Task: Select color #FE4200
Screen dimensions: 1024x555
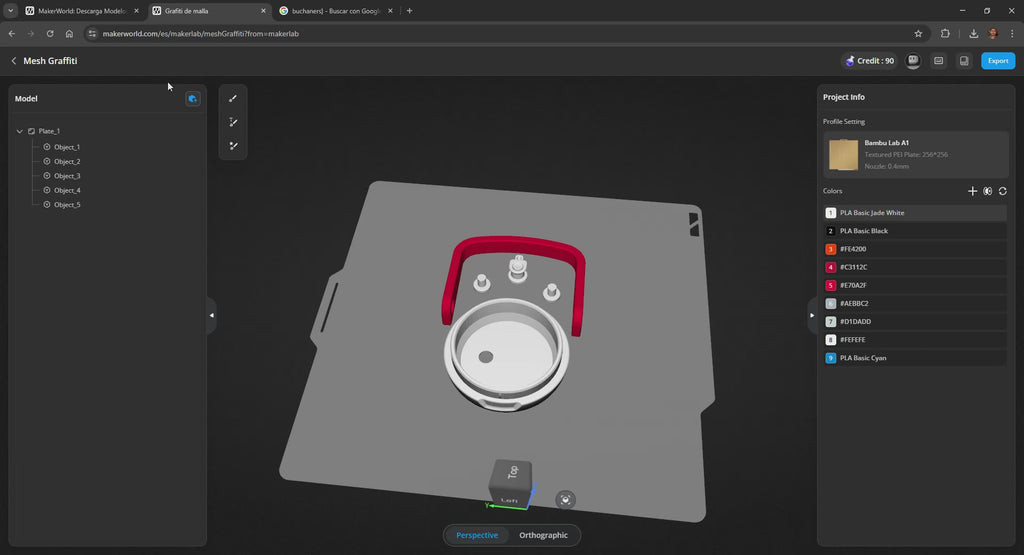Action: (x=914, y=249)
